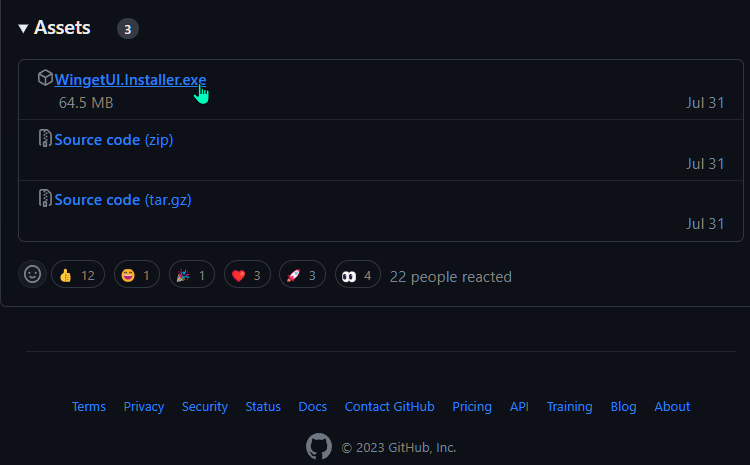Screen dimensions: 750x465
Task: Toggle the eyes reaction
Action: 358,275
